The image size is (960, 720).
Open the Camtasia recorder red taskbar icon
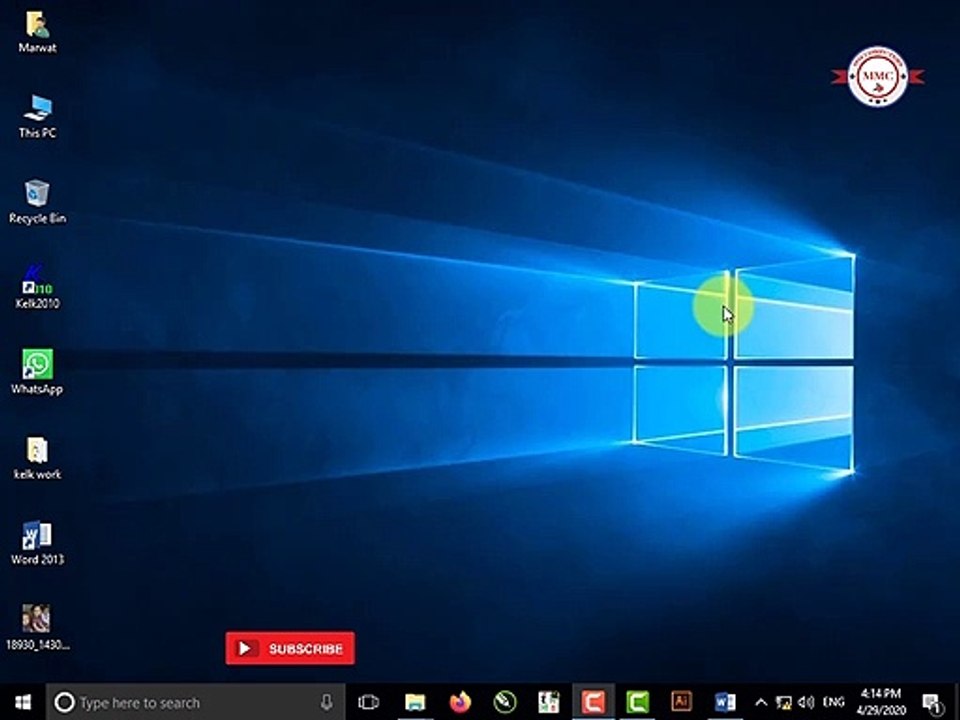(593, 702)
